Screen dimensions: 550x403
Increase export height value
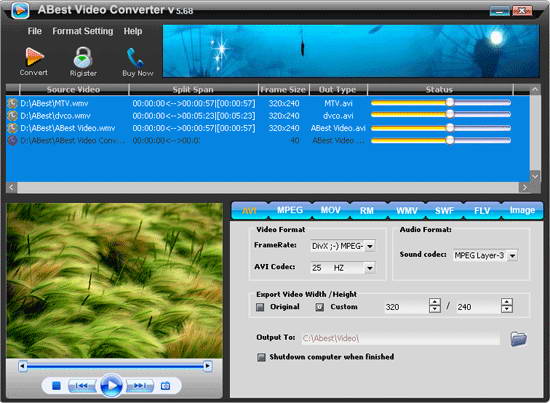click(507, 302)
